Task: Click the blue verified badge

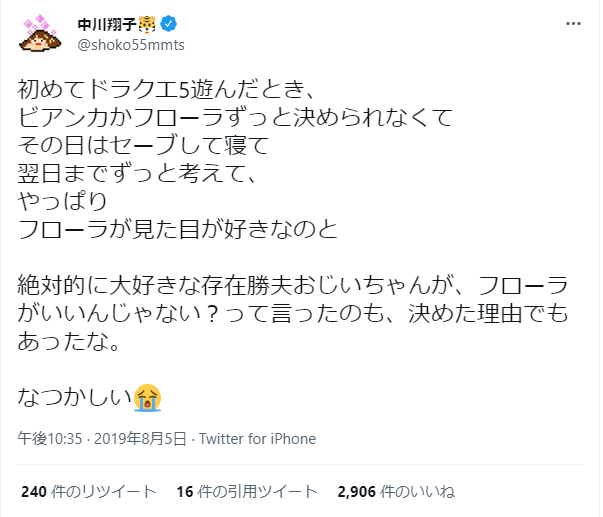Action: pyautogui.click(x=168, y=24)
